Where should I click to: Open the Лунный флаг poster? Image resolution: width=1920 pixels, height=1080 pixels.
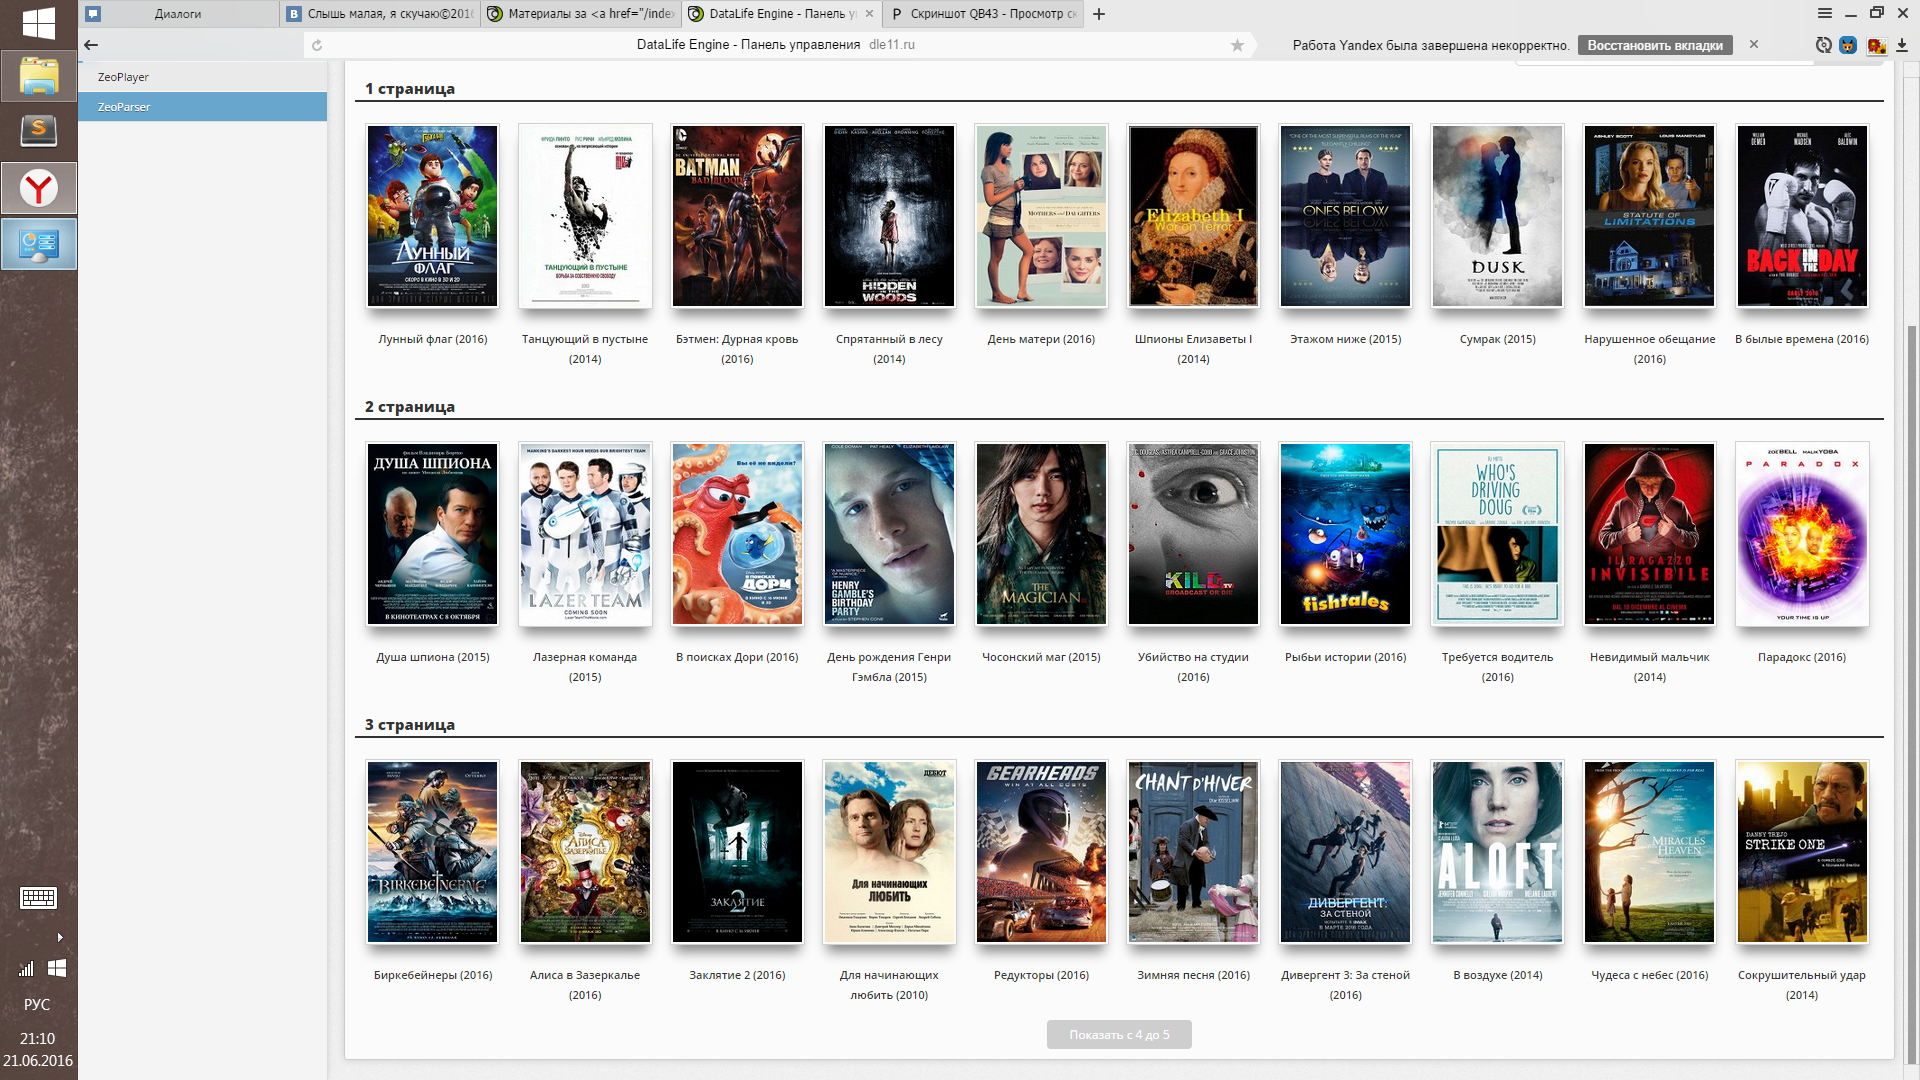(433, 216)
